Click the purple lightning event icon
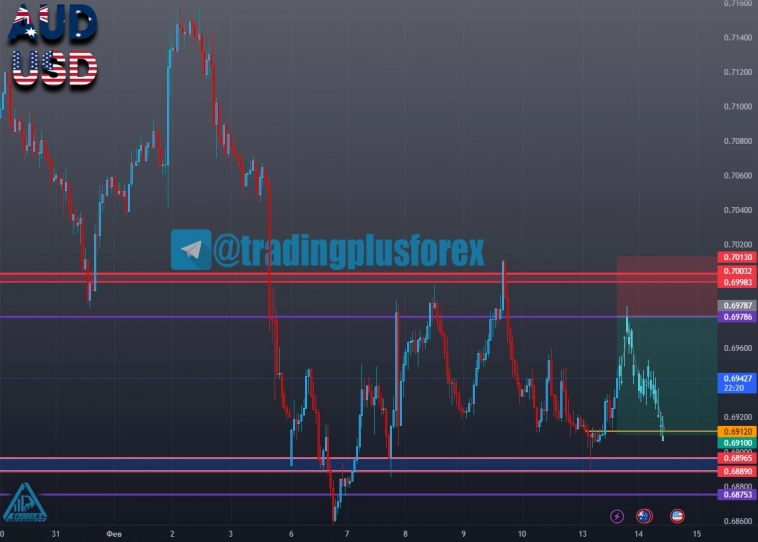This screenshot has width=758, height=542. tap(617, 516)
